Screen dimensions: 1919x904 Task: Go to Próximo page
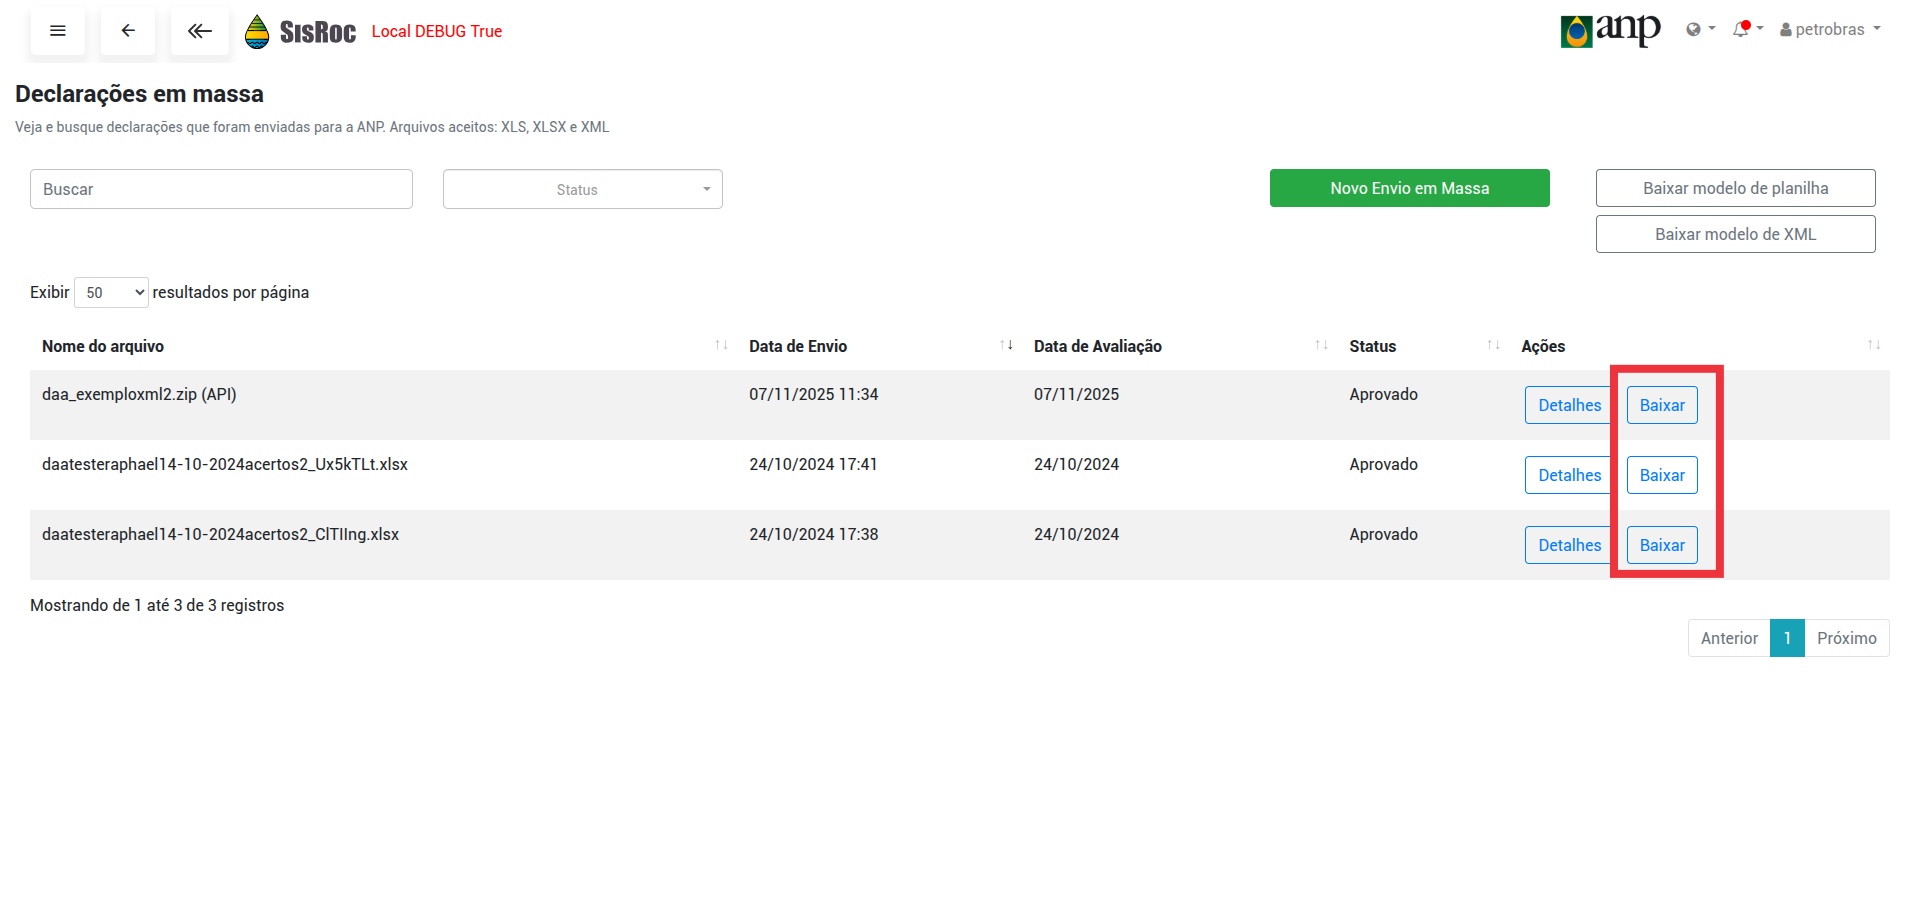click(1846, 638)
